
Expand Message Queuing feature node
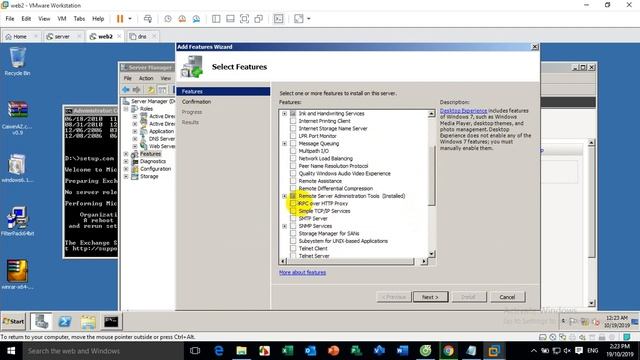[284, 143]
